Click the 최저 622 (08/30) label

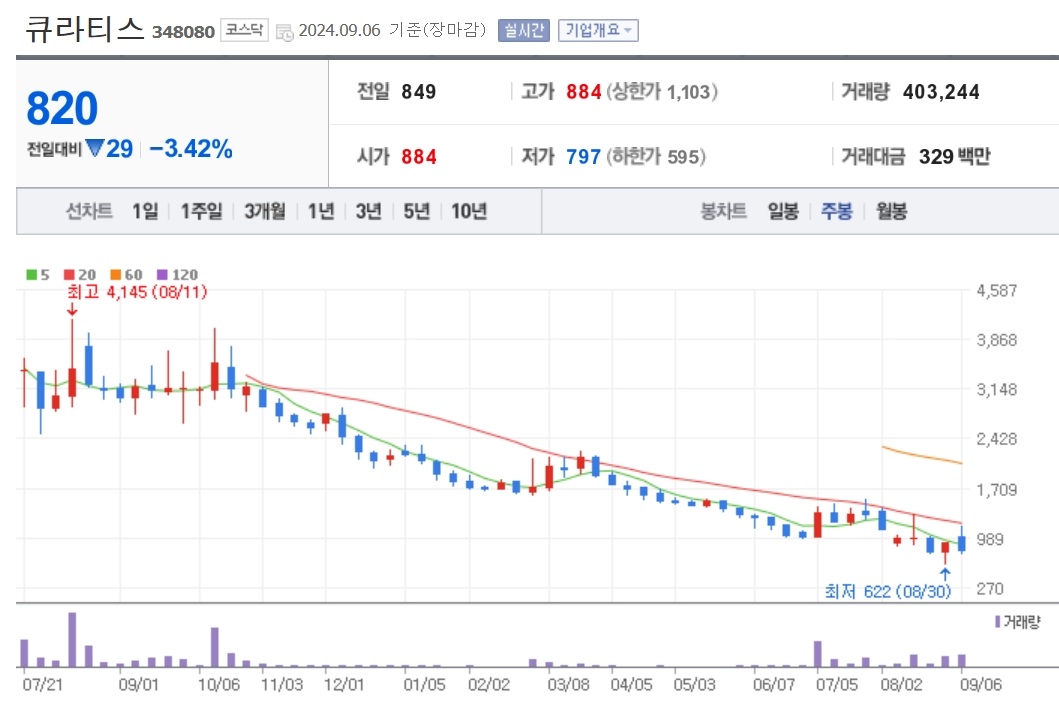pyautogui.click(x=887, y=592)
